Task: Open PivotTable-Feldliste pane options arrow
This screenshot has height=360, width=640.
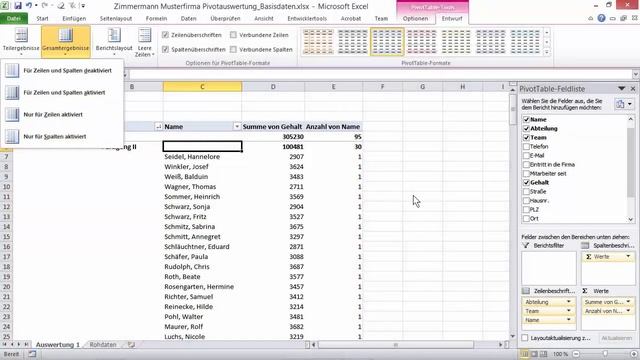Action: coord(621,89)
